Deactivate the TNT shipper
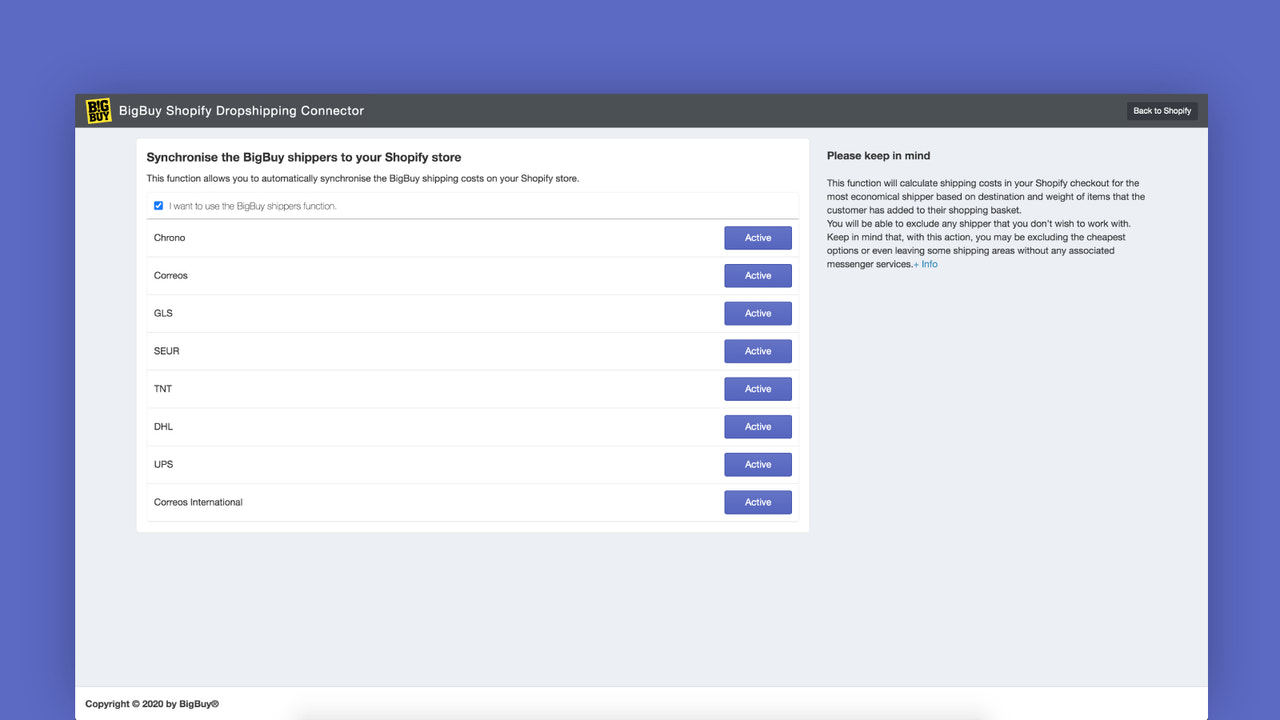The width and height of the screenshot is (1280, 720). (757, 389)
